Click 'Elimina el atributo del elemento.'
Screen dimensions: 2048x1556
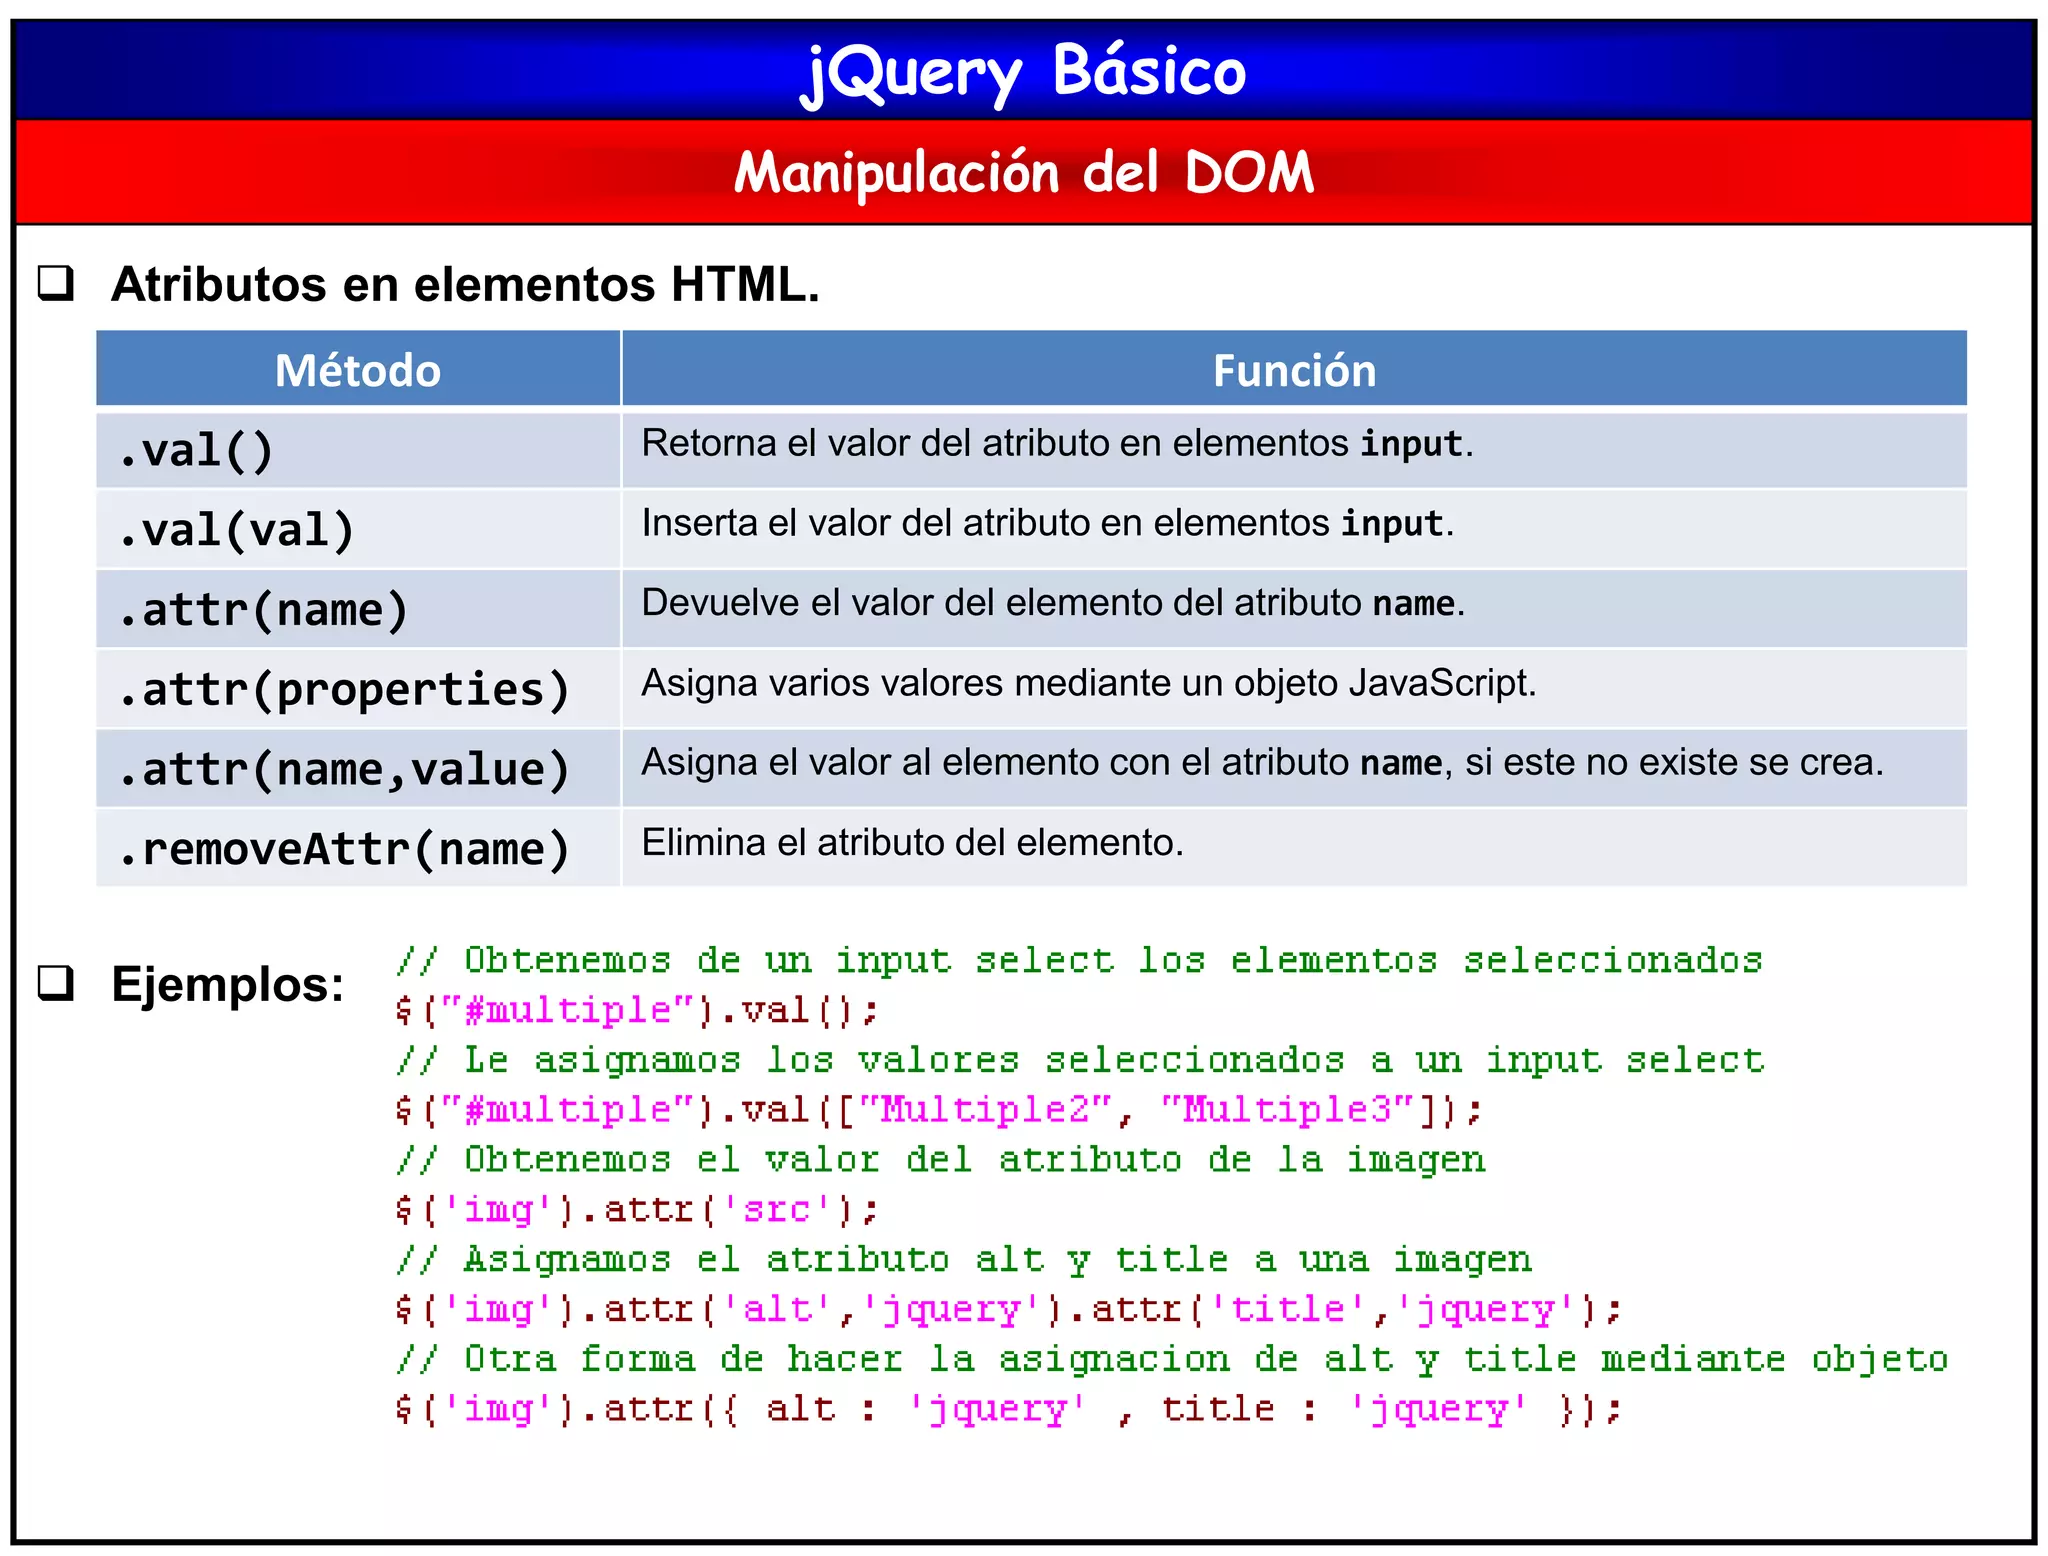912,842
